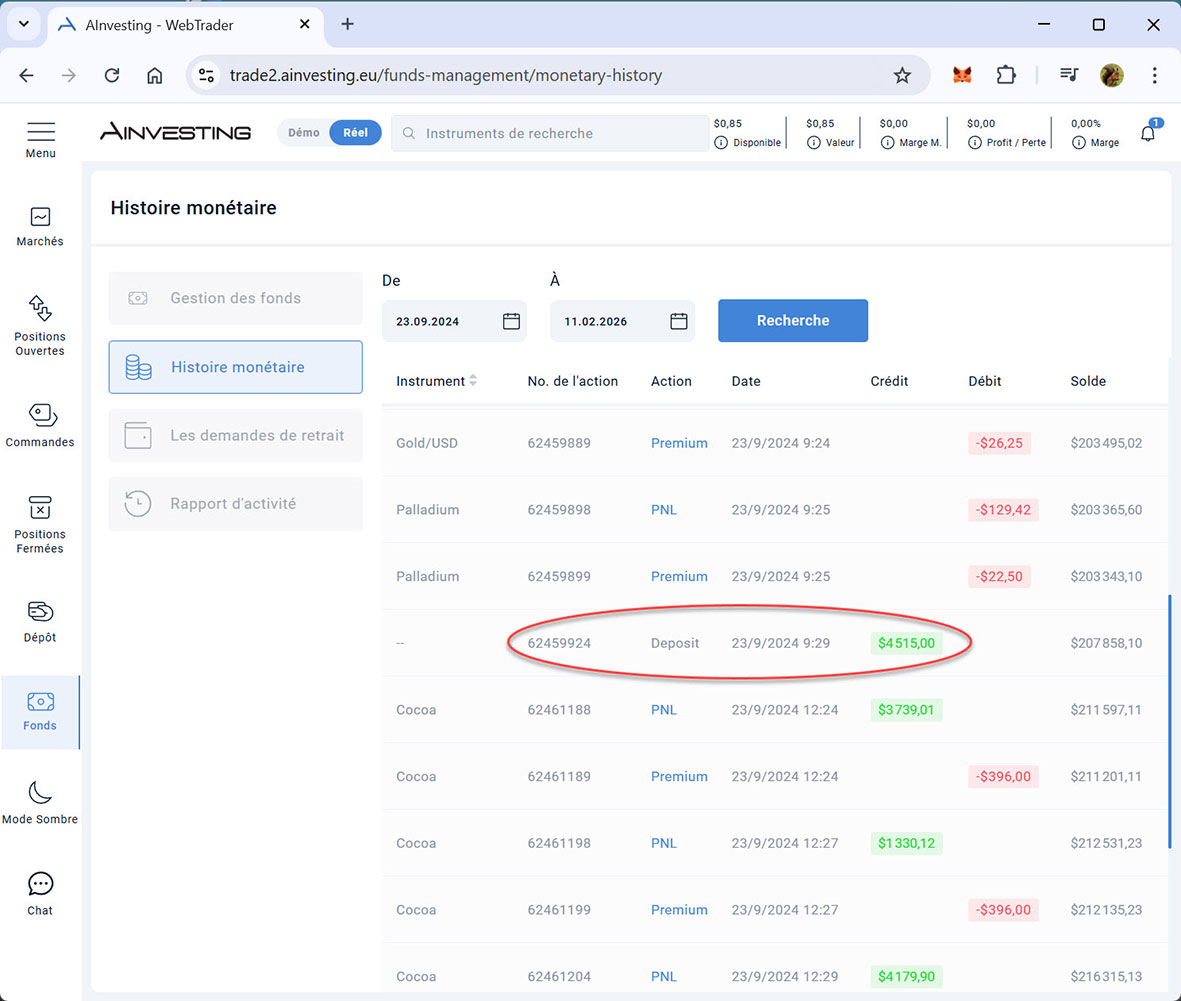
Task: Click the table's vertical scrollbar thumb
Action: tap(1169, 720)
